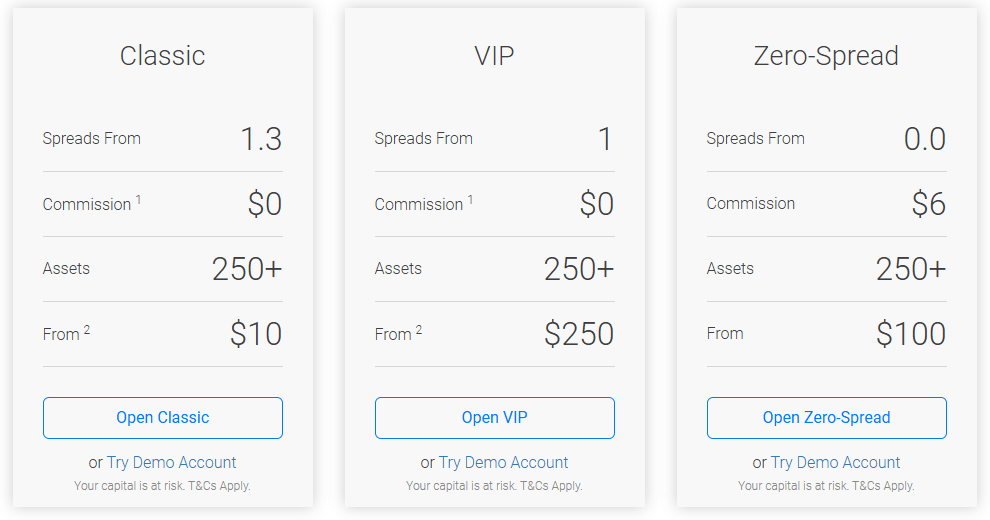Click the Open VIP button
The image size is (990, 520).
point(494,418)
